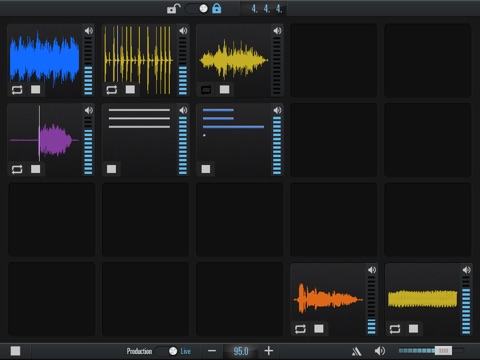This screenshot has height=360, width=480.
Task: Click the master volume slider handle
Action: (x=443, y=351)
